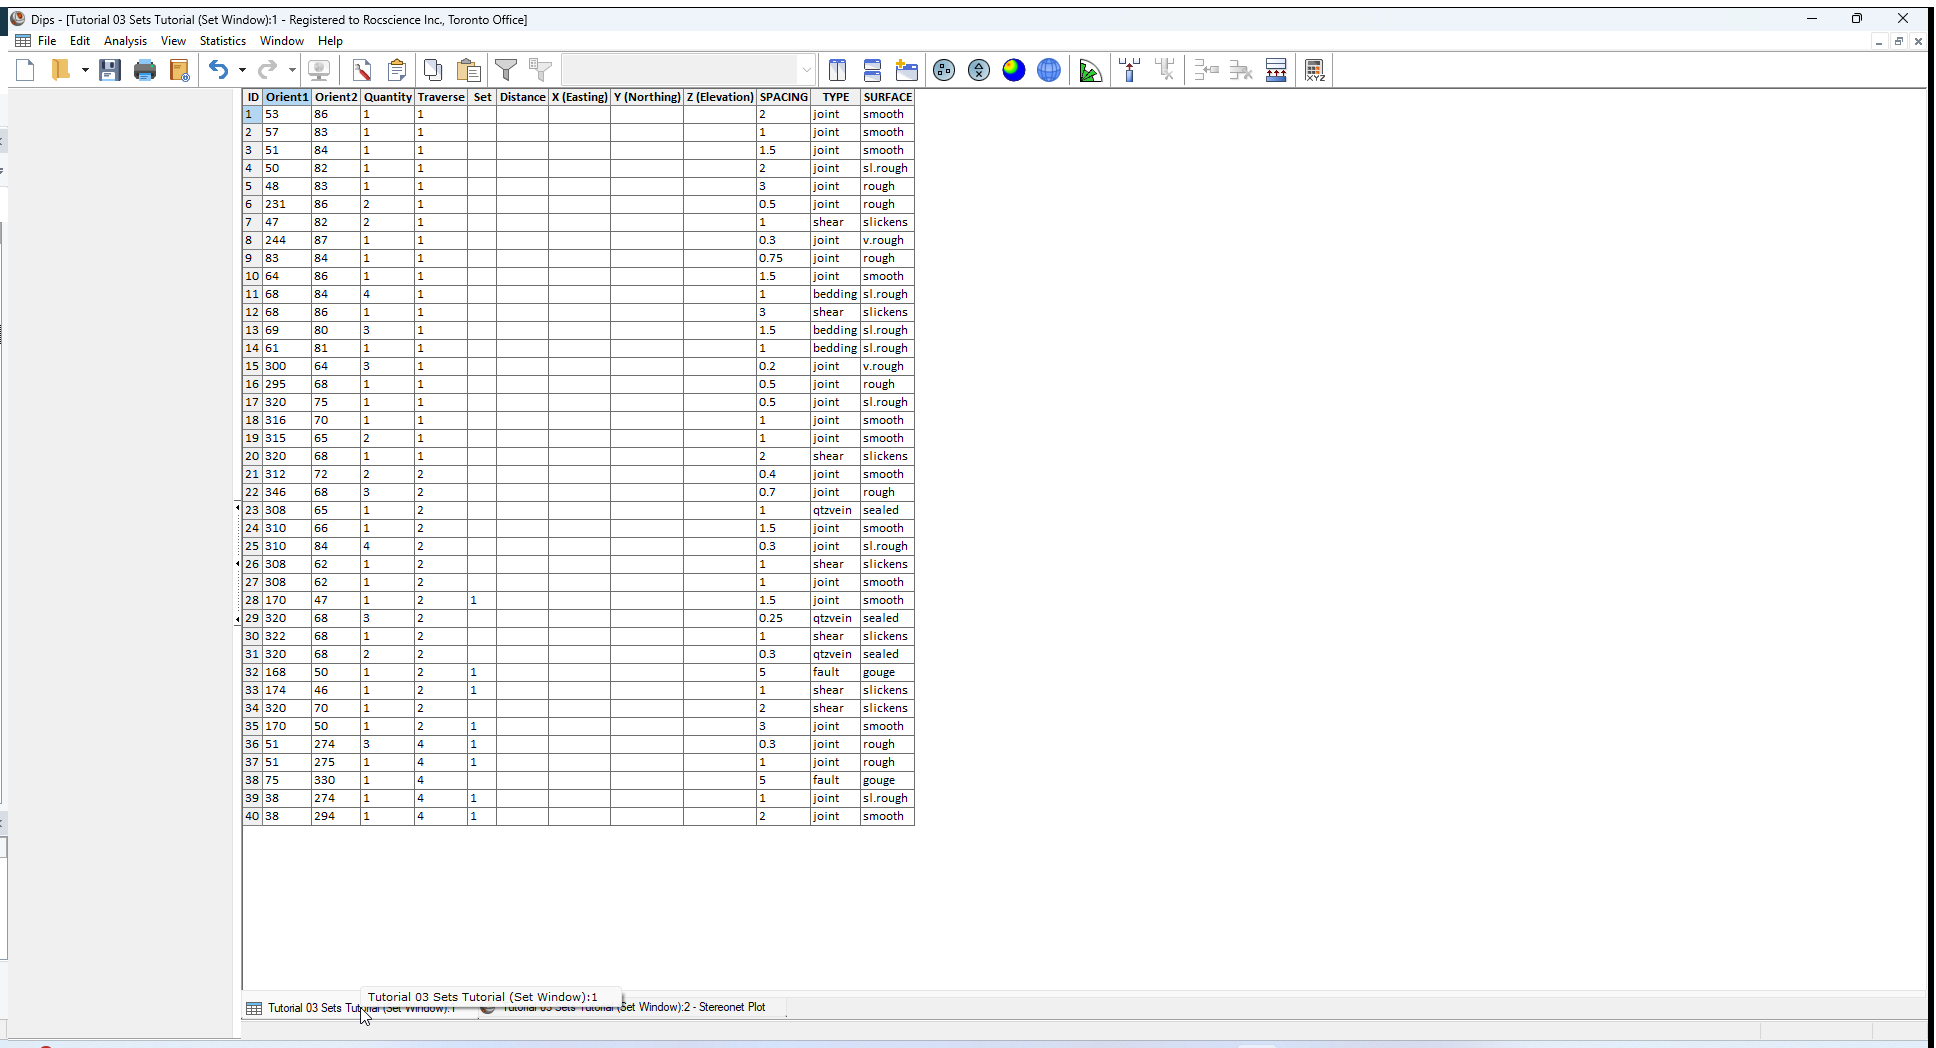Open the Contour Plot view
1936x1048 pixels.
(1013, 70)
